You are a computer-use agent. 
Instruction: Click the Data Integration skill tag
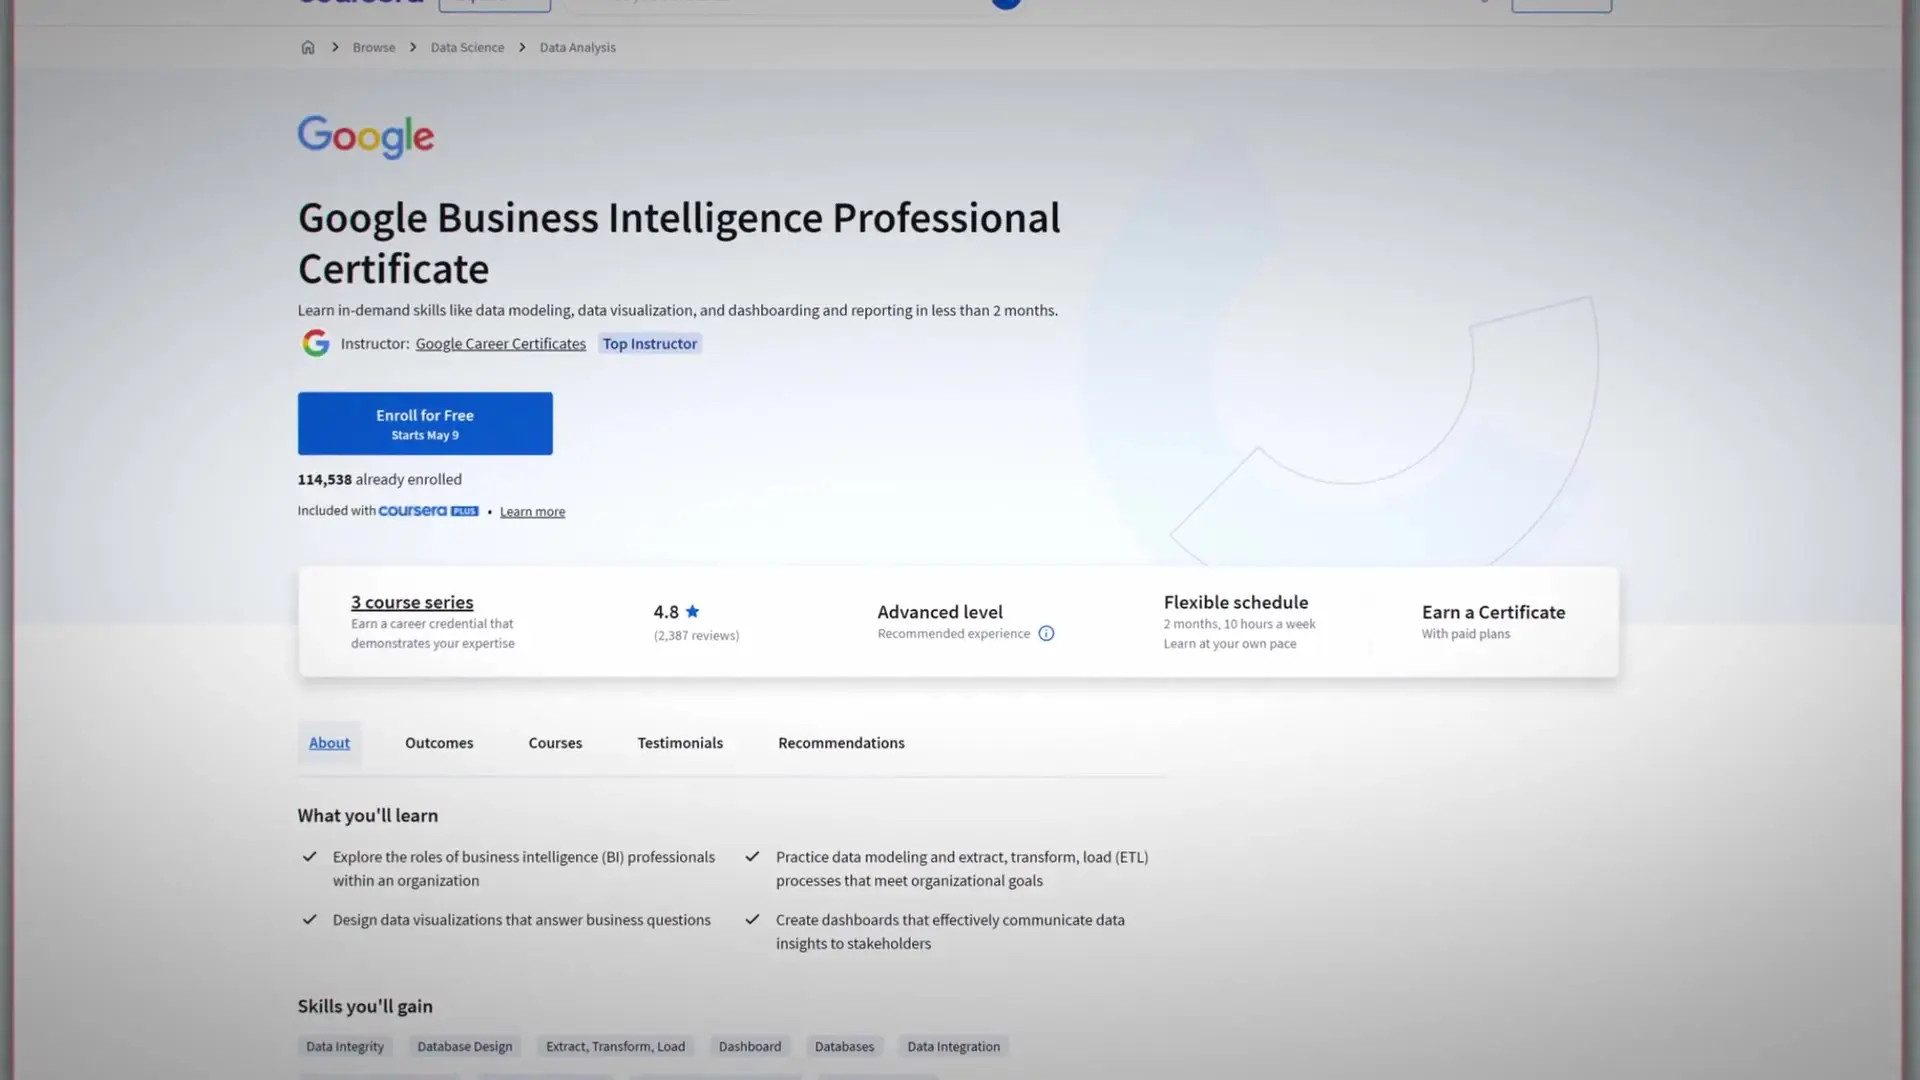[x=953, y=1046]
